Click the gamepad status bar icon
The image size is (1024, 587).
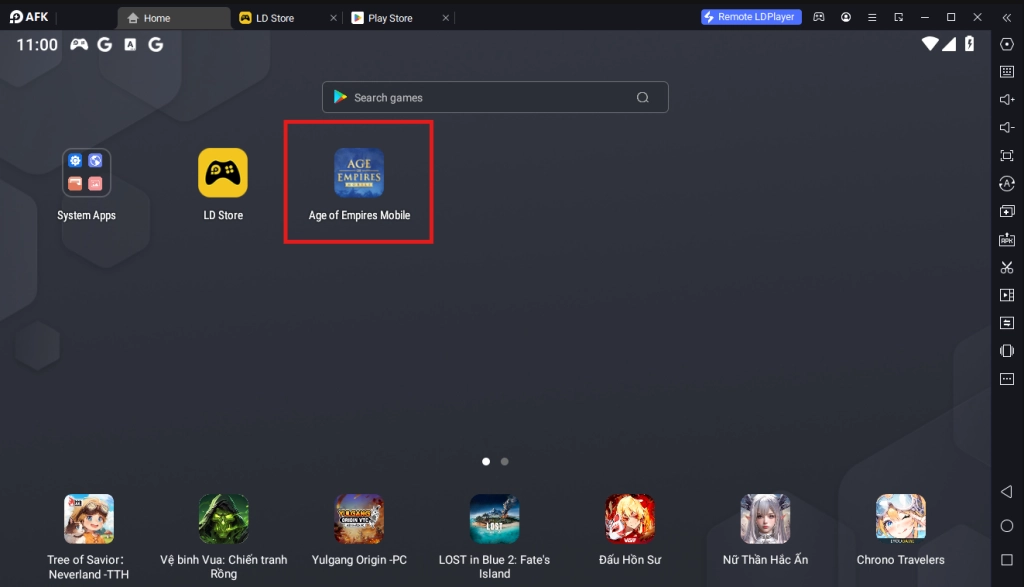[x=79, y=44]
